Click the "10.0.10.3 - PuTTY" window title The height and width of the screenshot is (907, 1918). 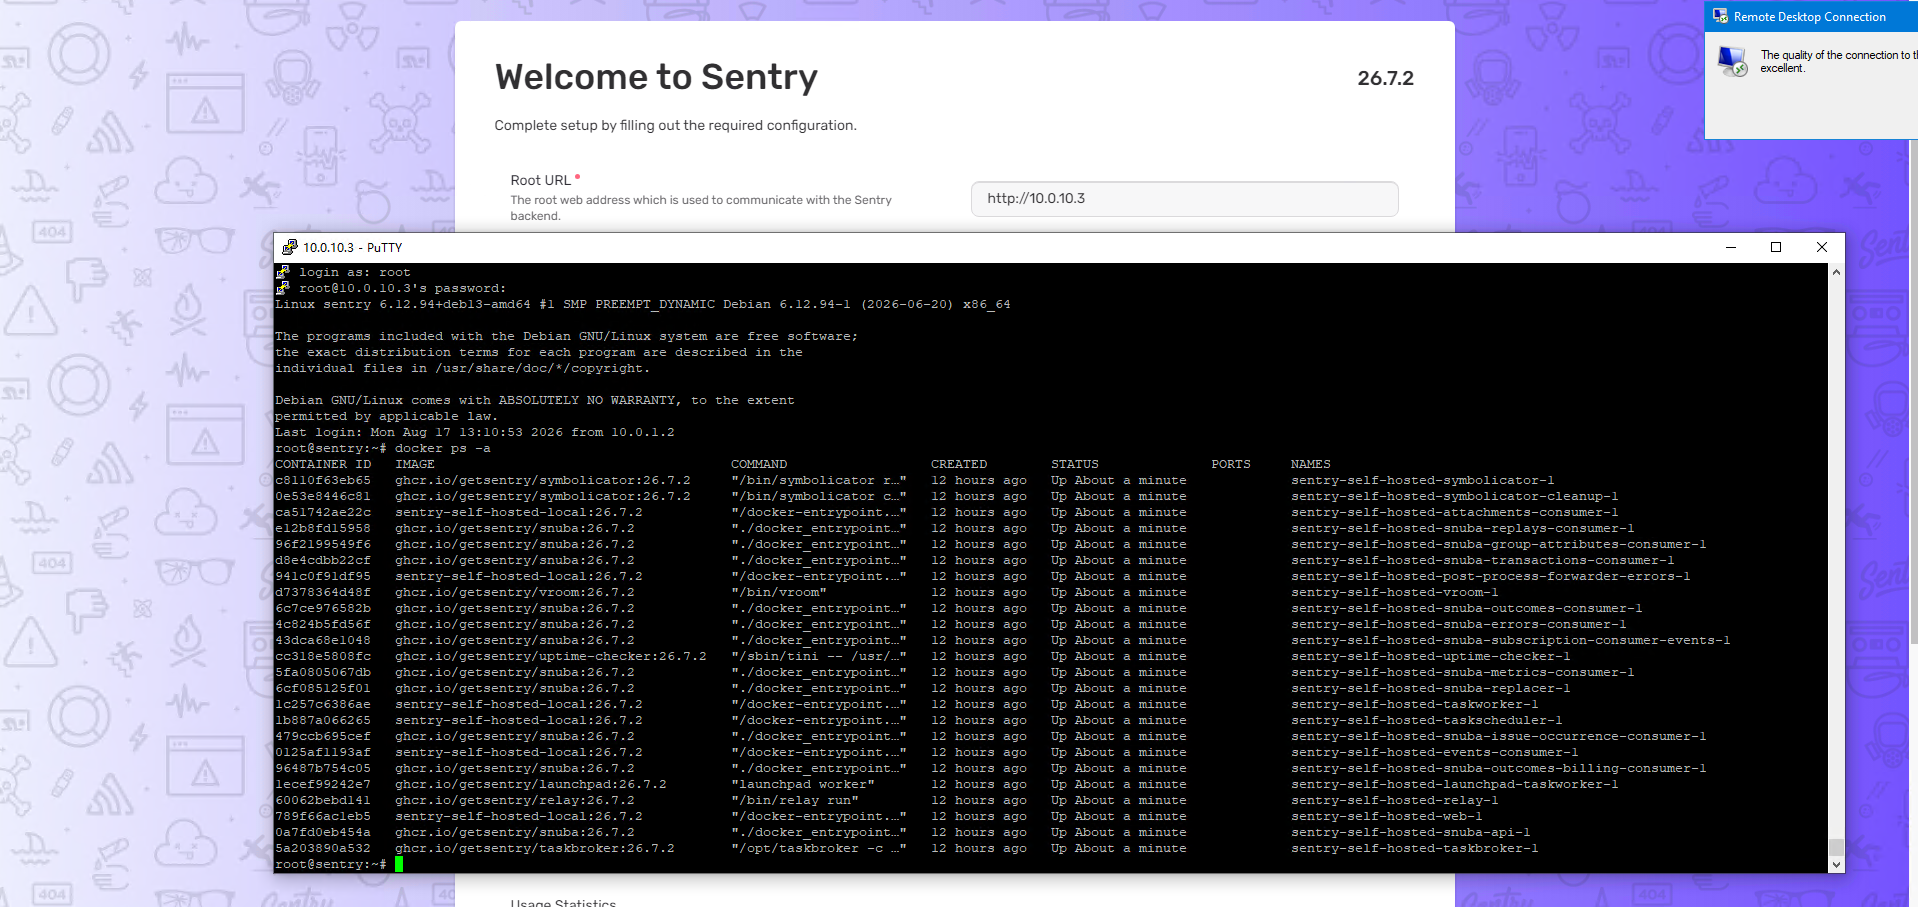353,247
